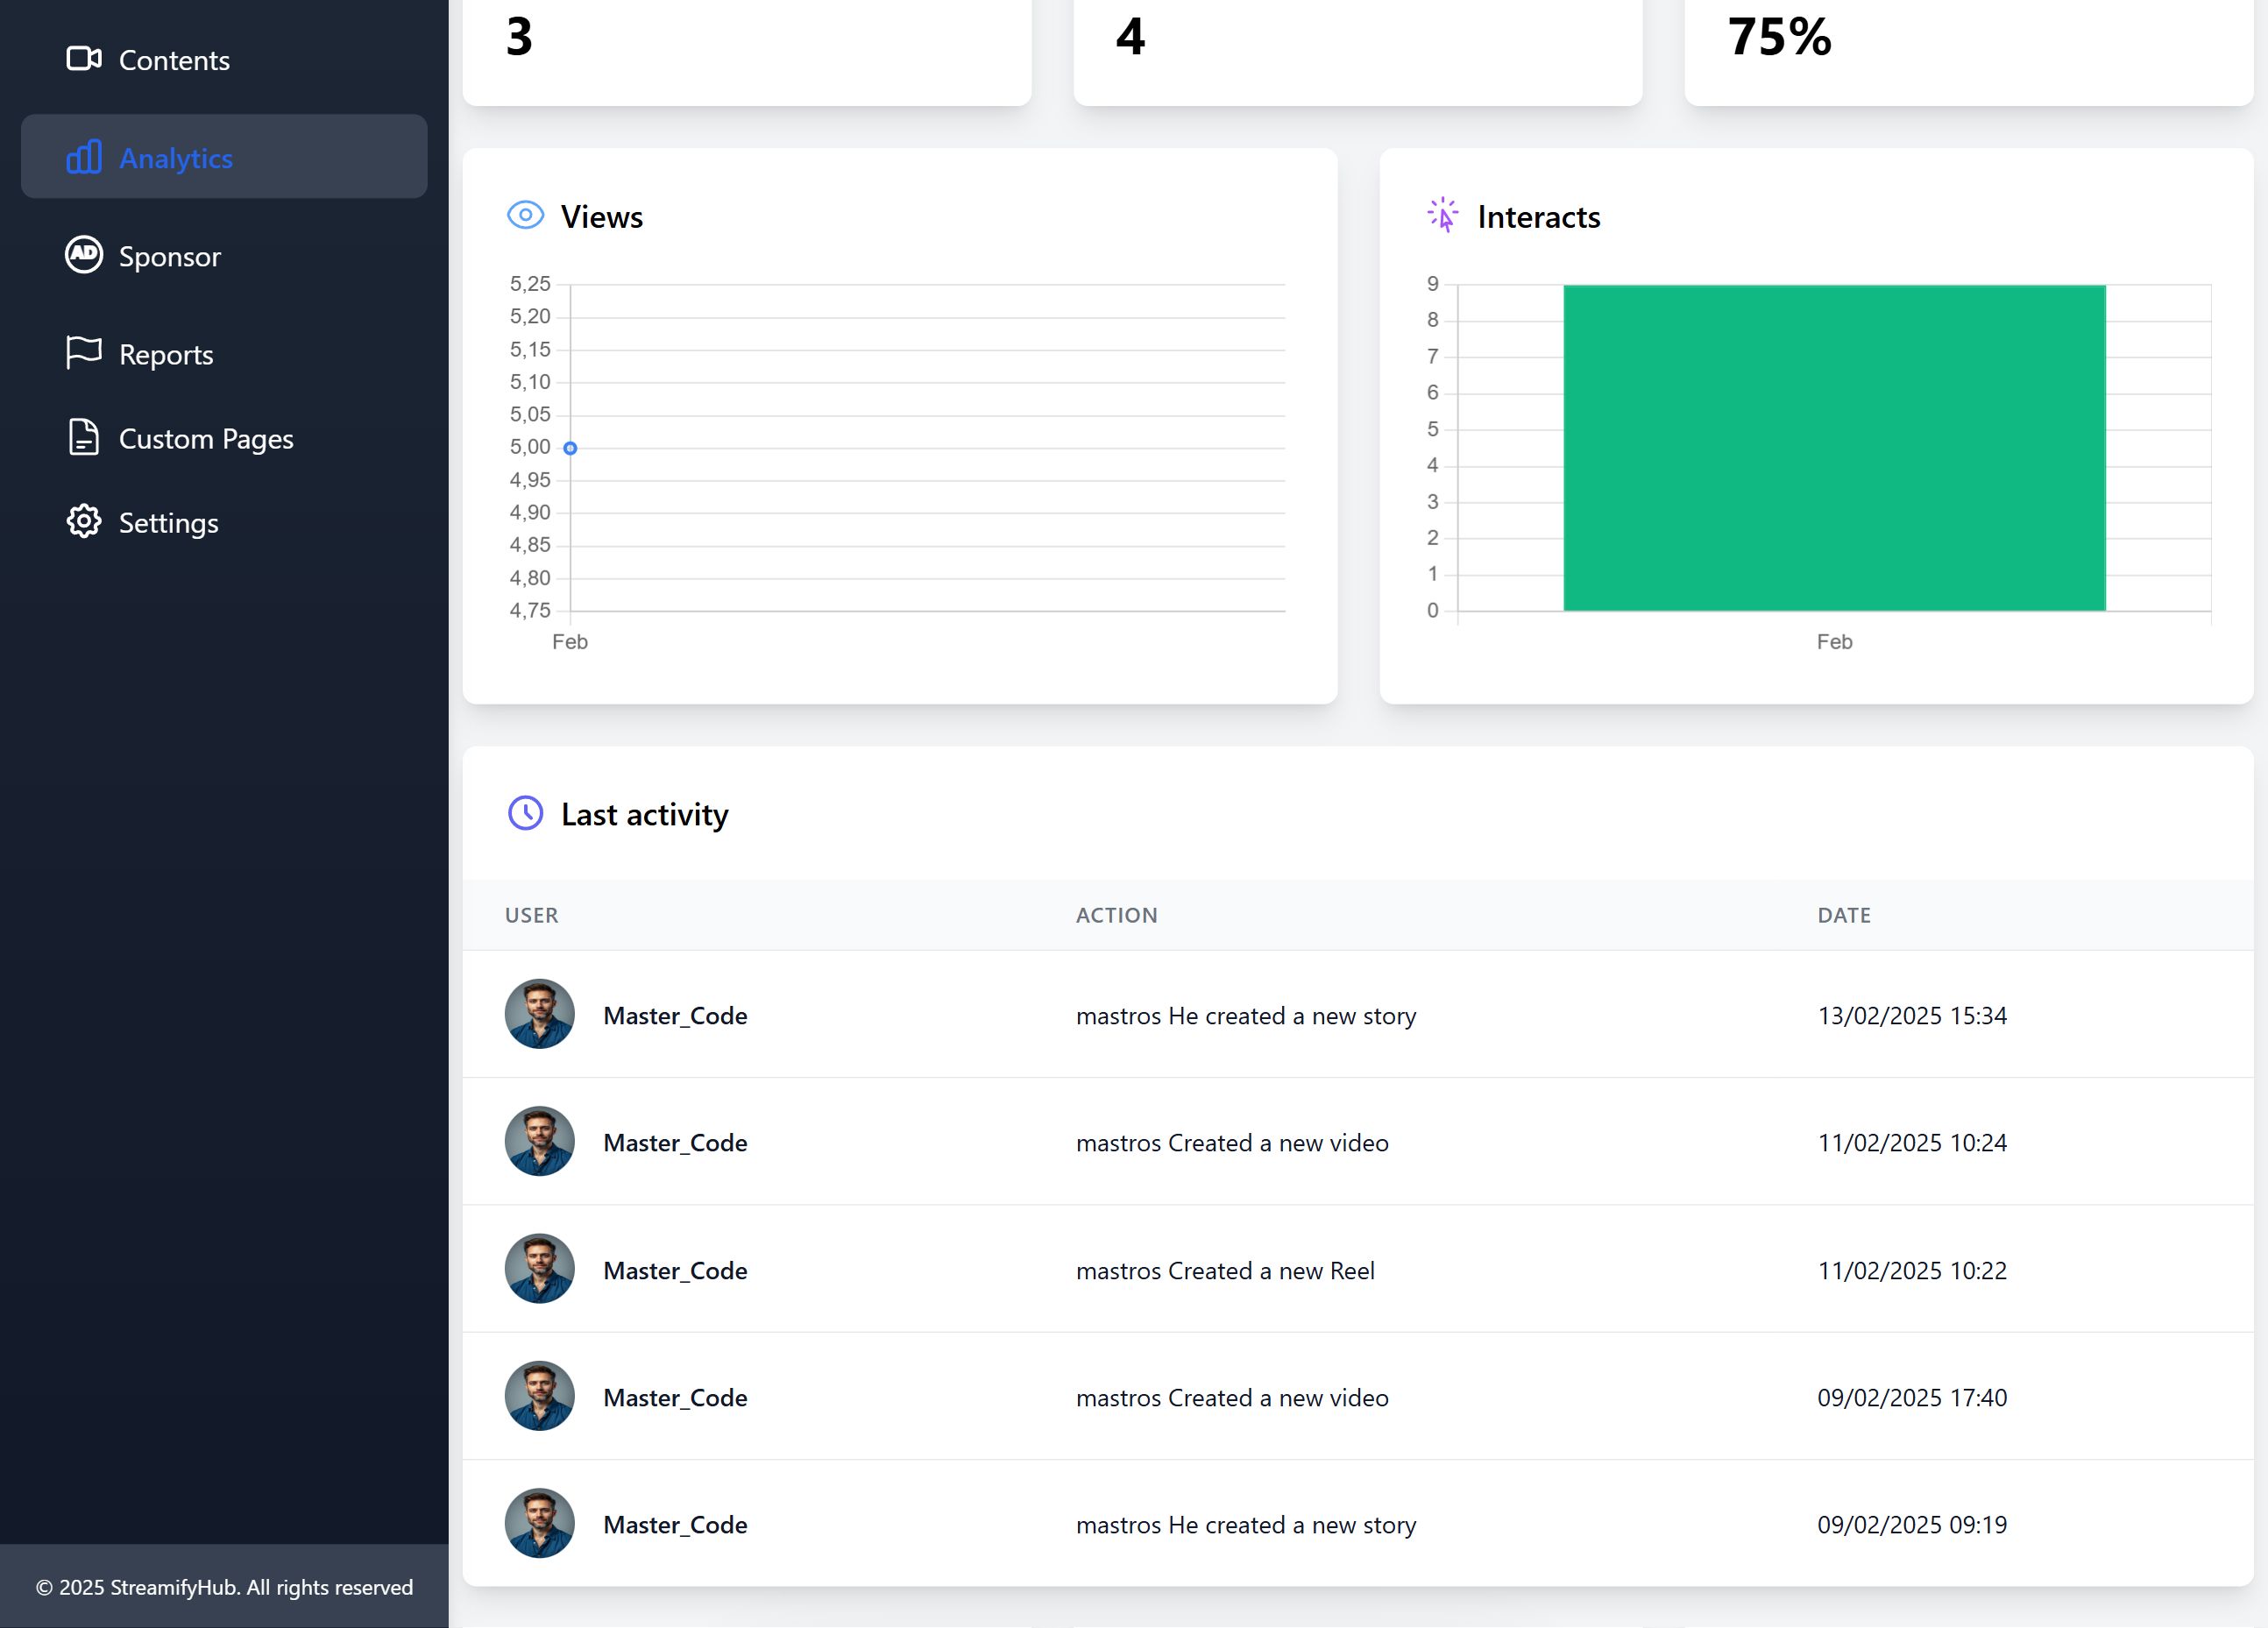The height and width of the screenshot is (1628, 2268).
Task: Click the Settings gear icon
Action: (x=84, y=522)
